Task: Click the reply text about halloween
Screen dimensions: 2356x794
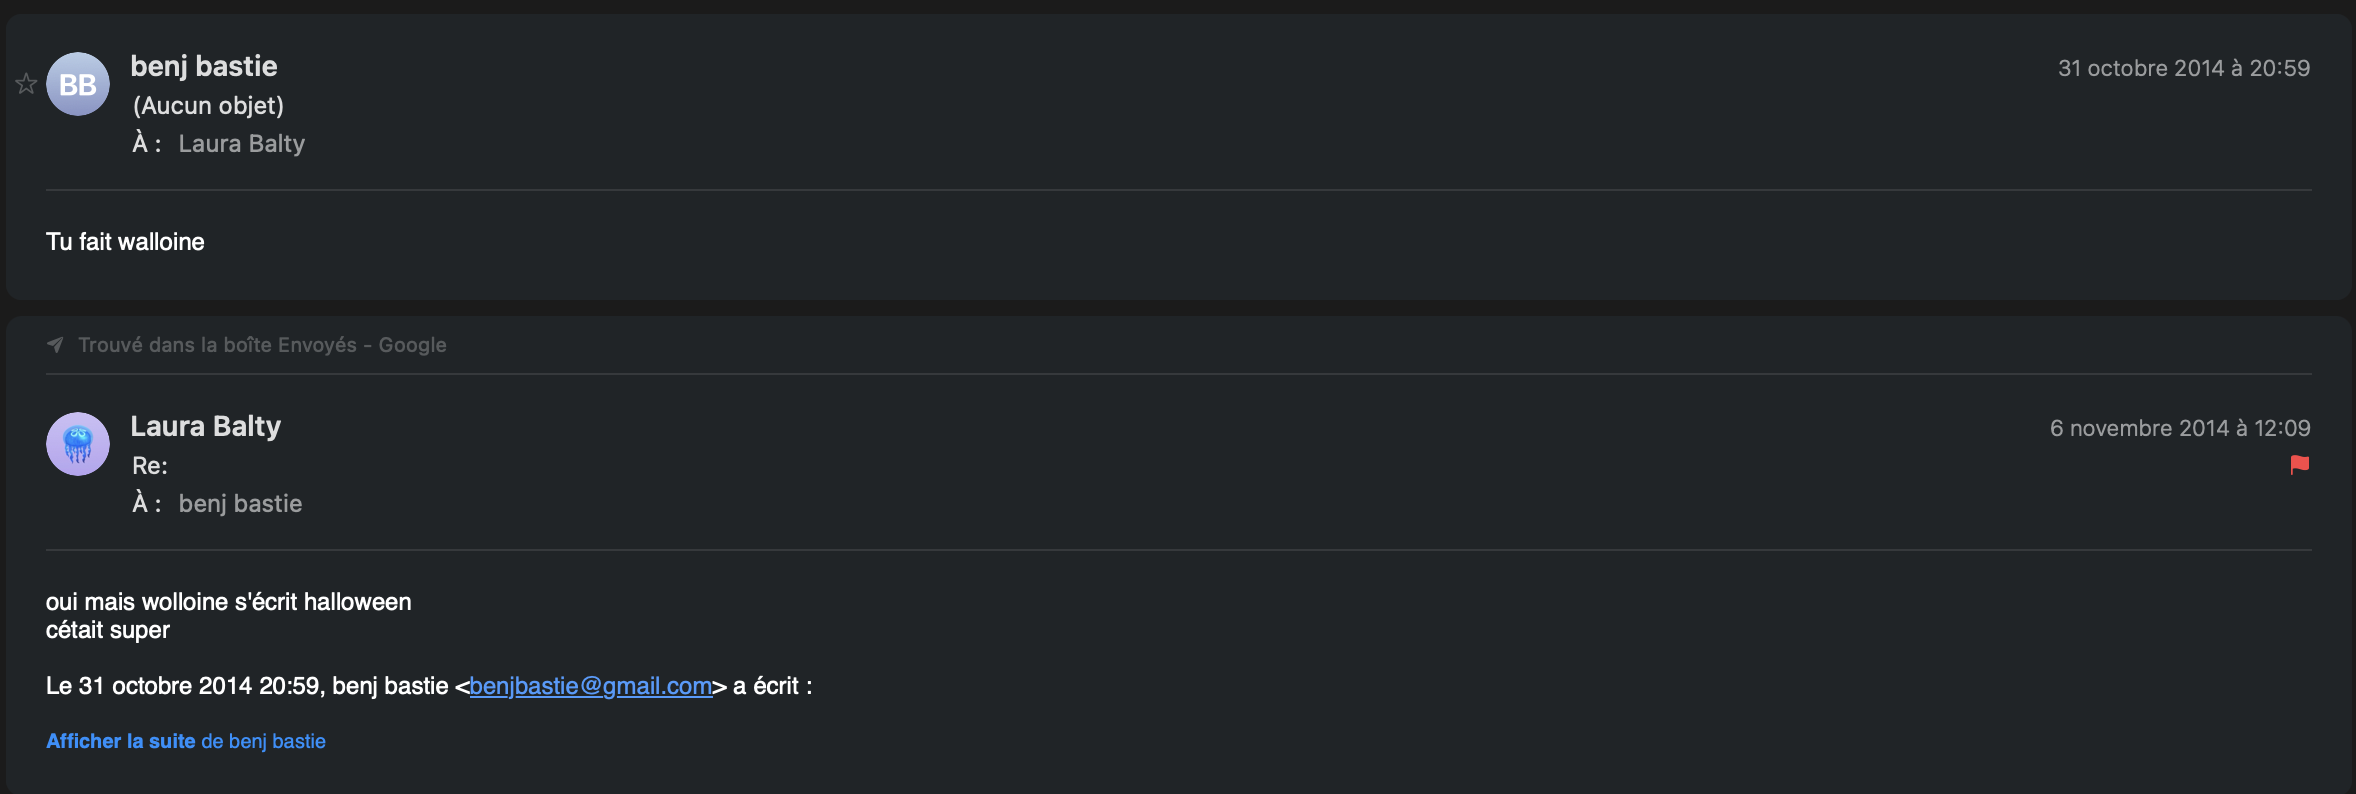Action: [x=228, y=602]
